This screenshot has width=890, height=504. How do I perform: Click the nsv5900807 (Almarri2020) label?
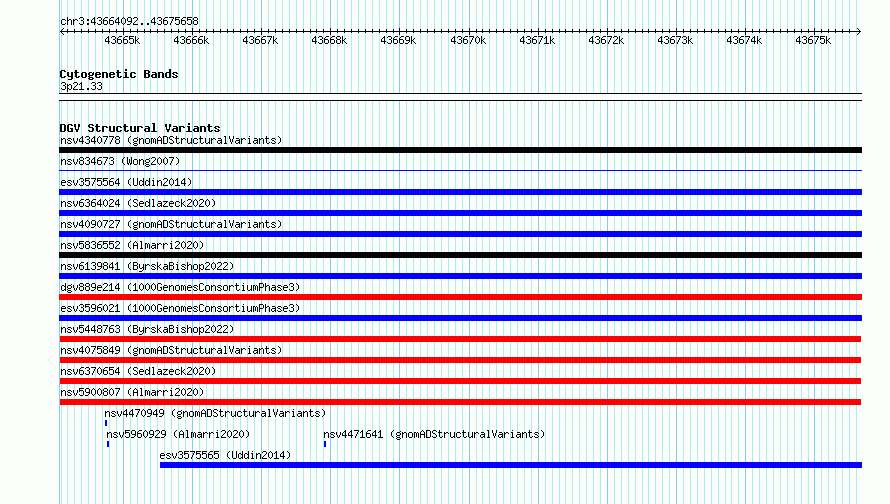tap(132, 392)
